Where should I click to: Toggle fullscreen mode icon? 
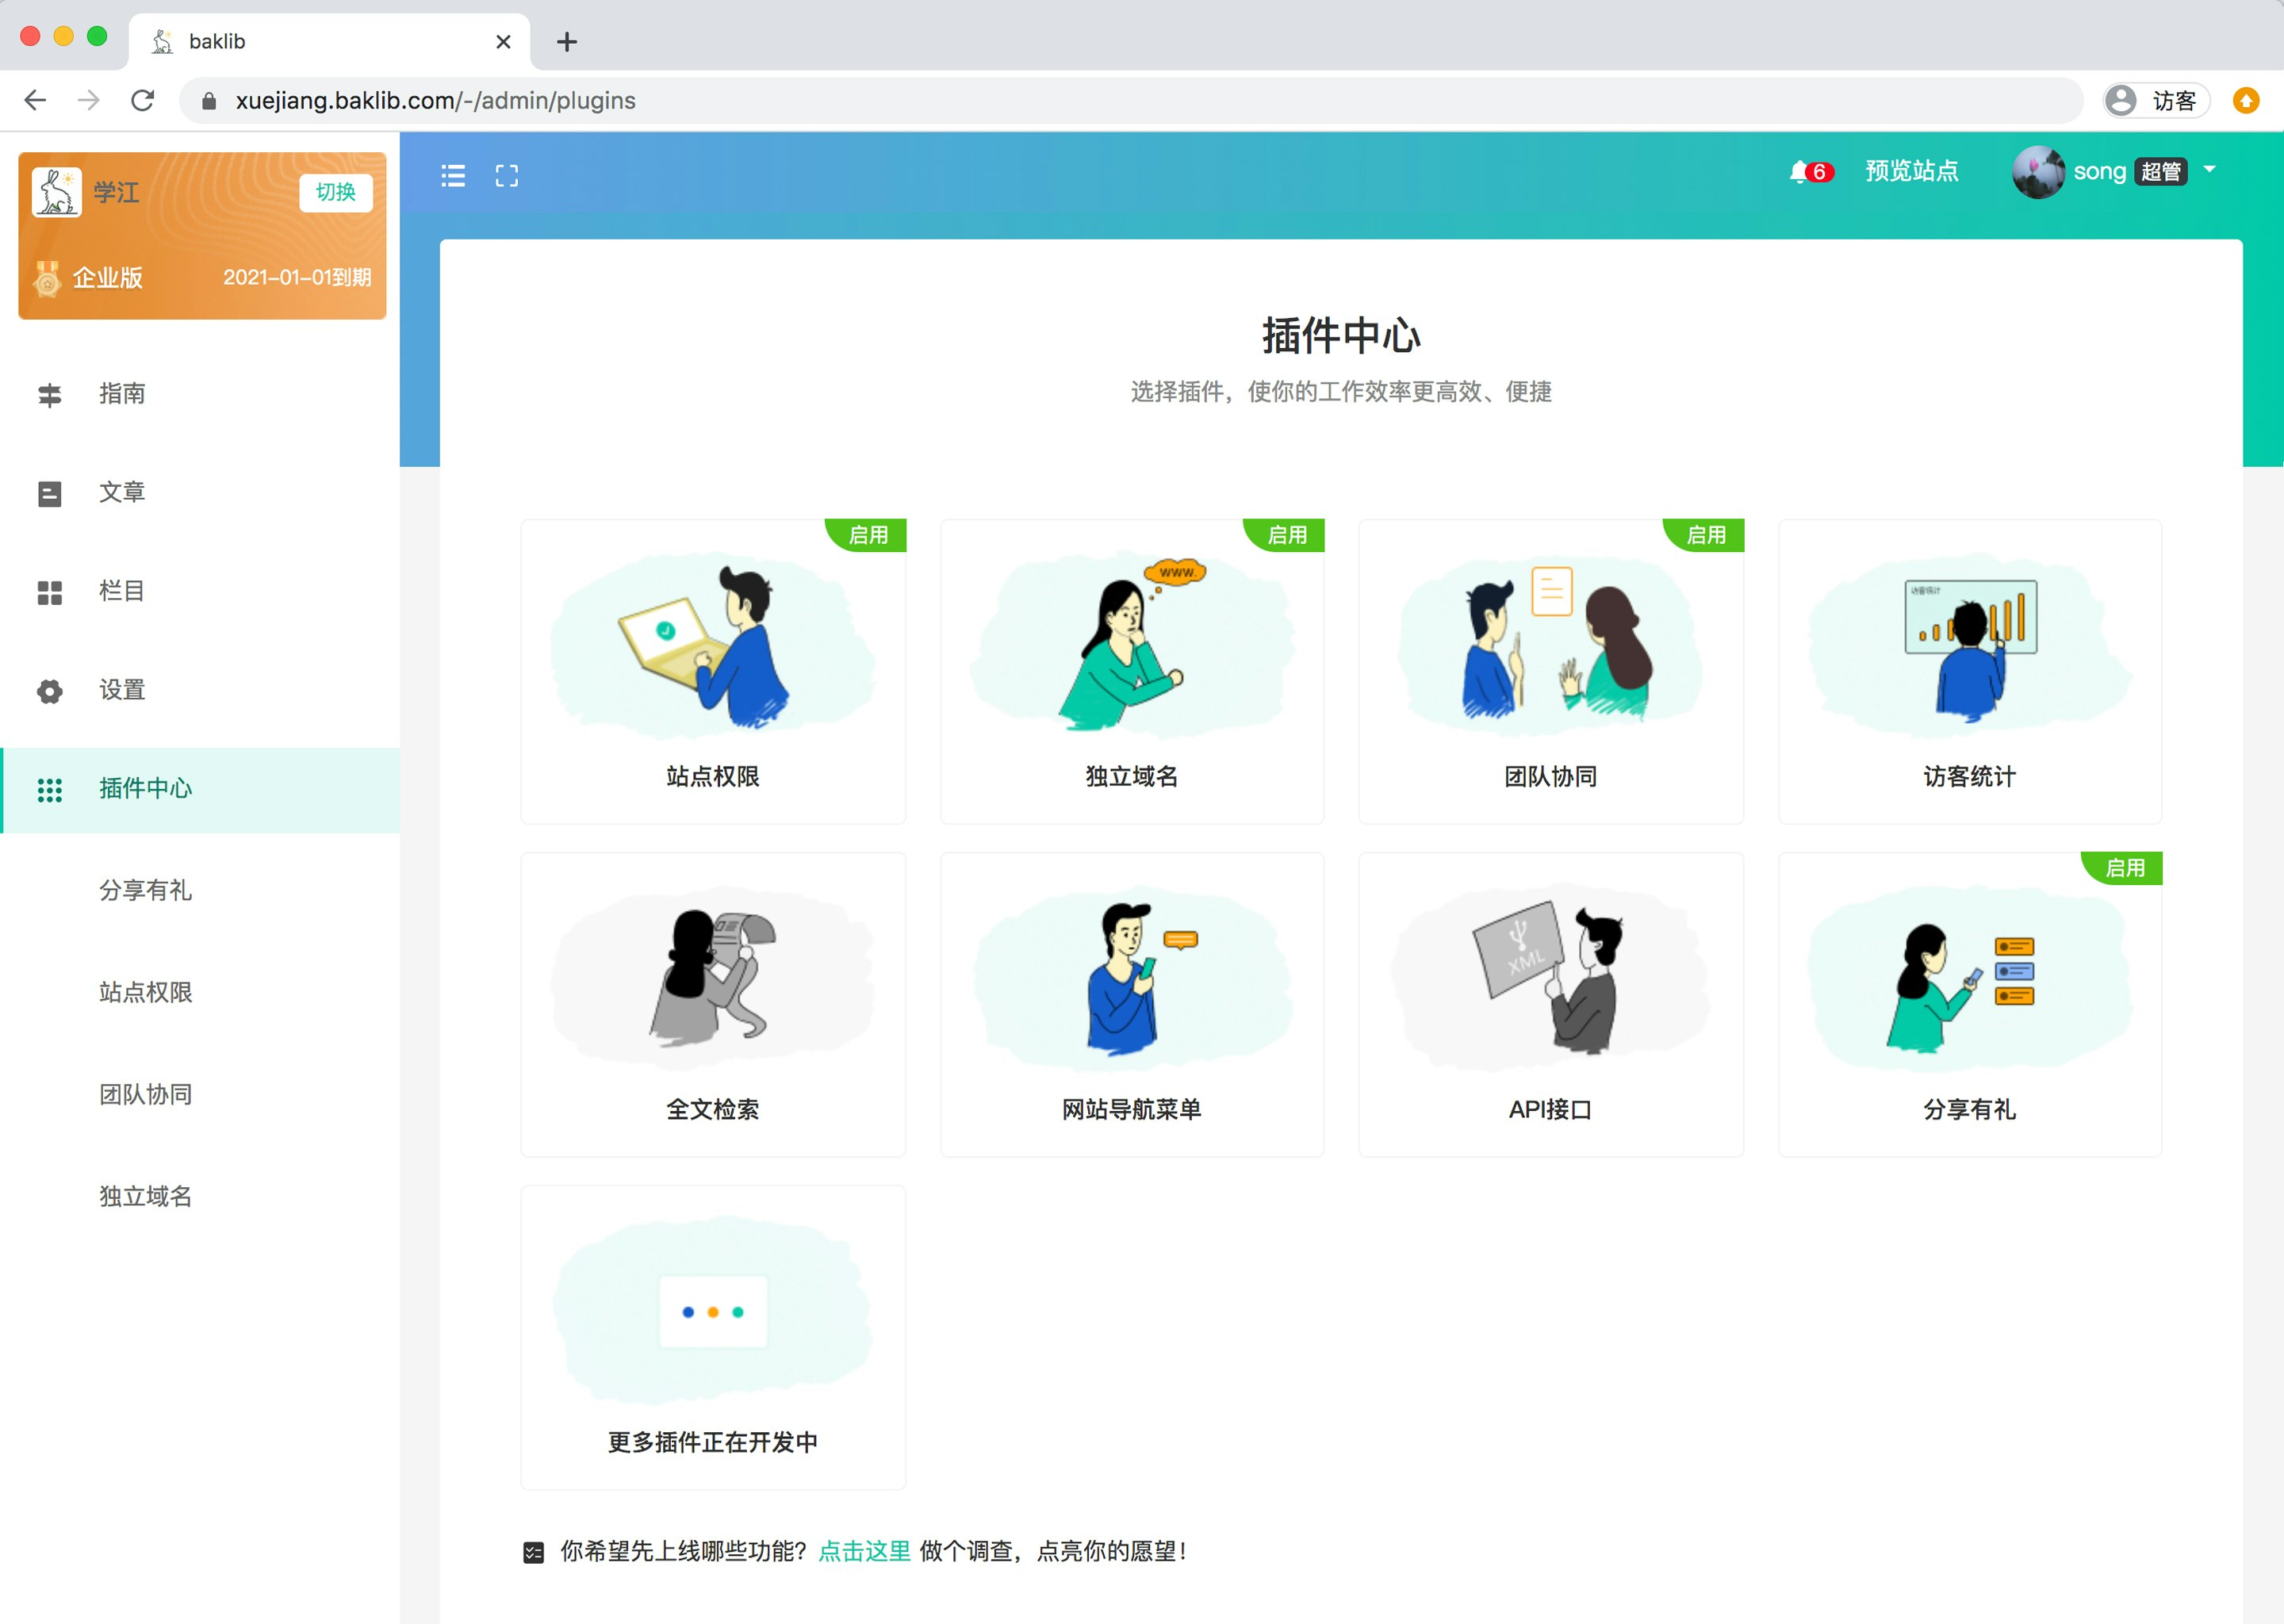tap(507, 176)
